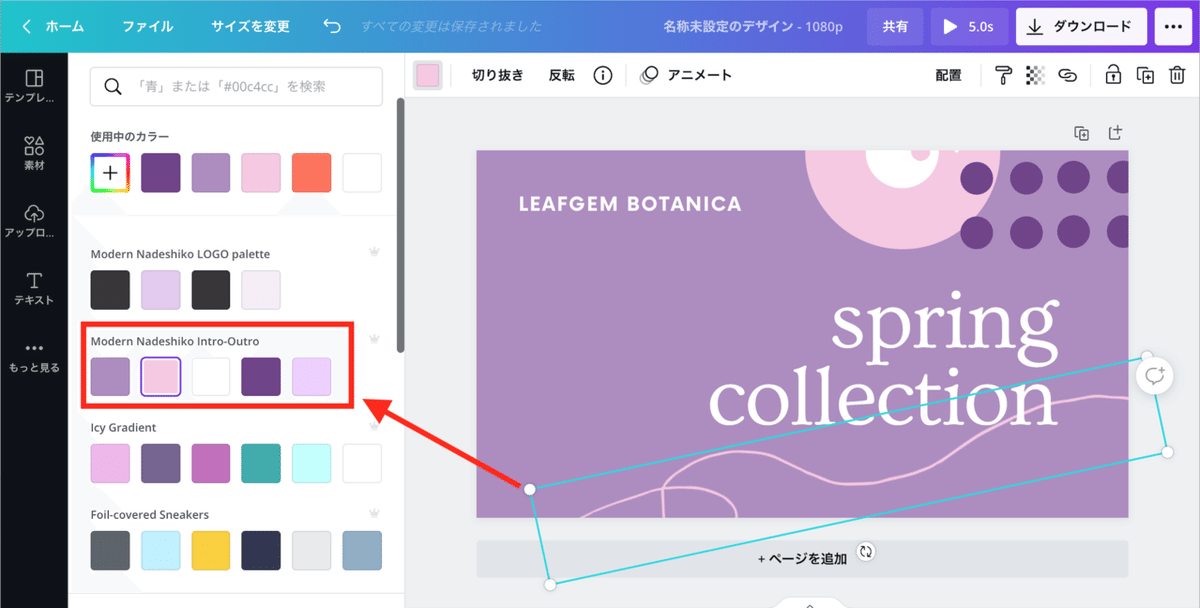Viewport: 1200px width, 608px height.
Task: Select the yellow swatch in Foil-covered Sneakers
Action: pos(211,550)
